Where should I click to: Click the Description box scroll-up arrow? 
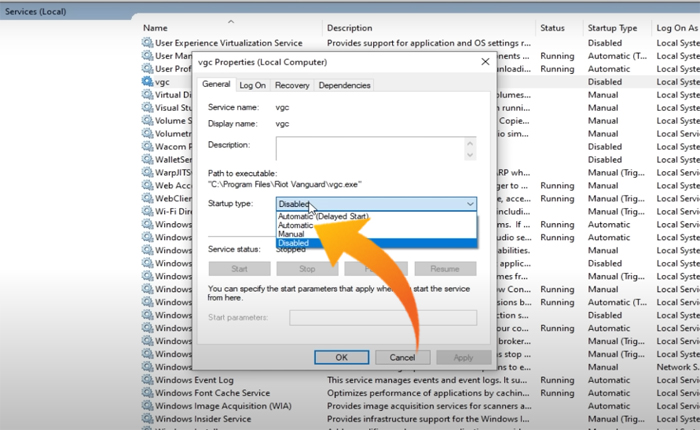470,143
